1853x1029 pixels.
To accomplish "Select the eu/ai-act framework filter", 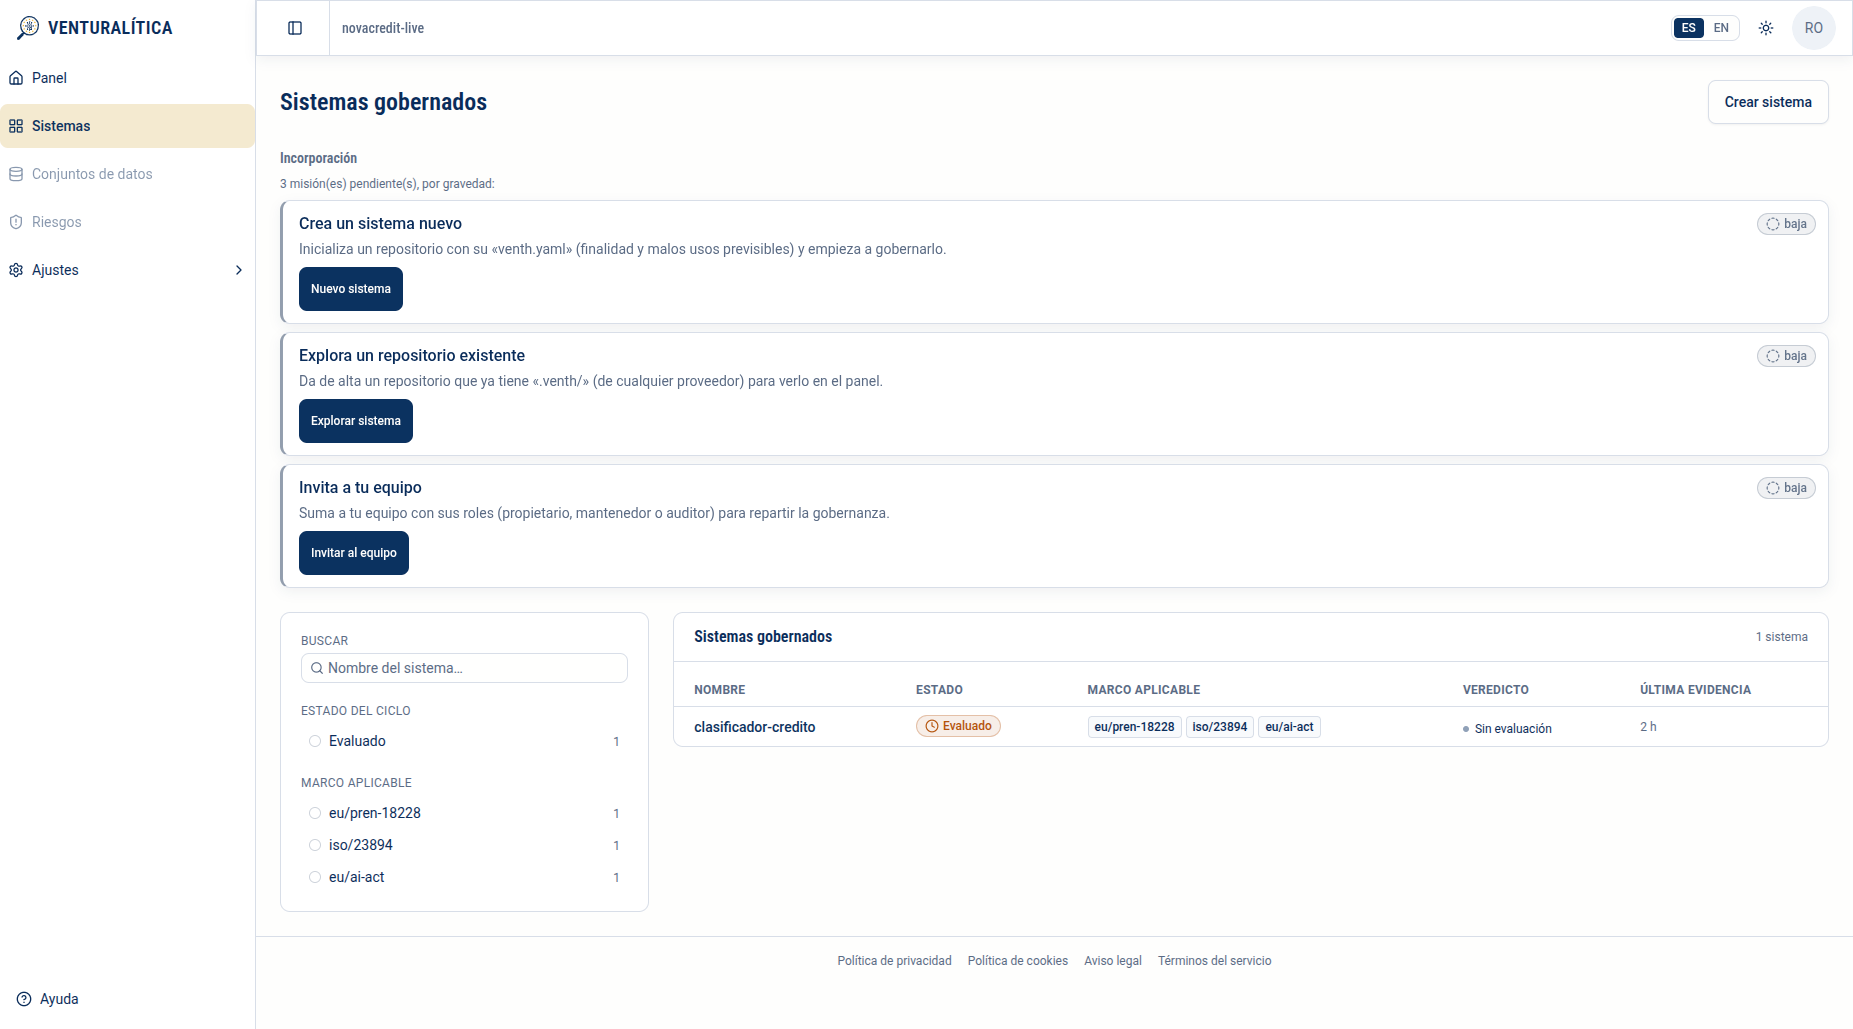I will pos(464,877).
